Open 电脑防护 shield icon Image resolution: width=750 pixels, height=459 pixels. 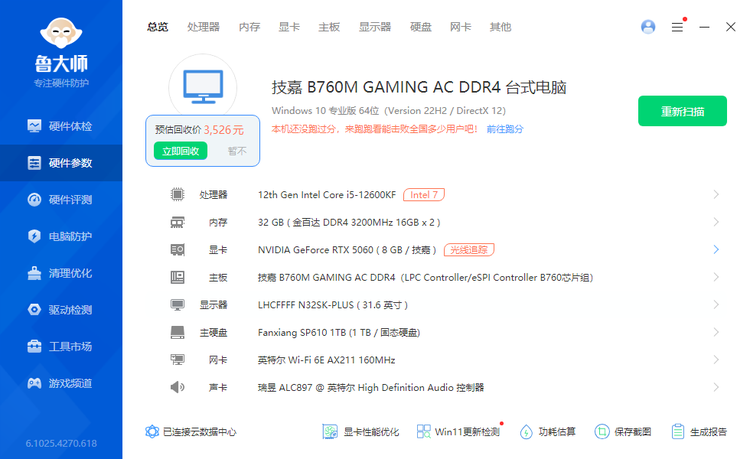[x=35, y=236]
